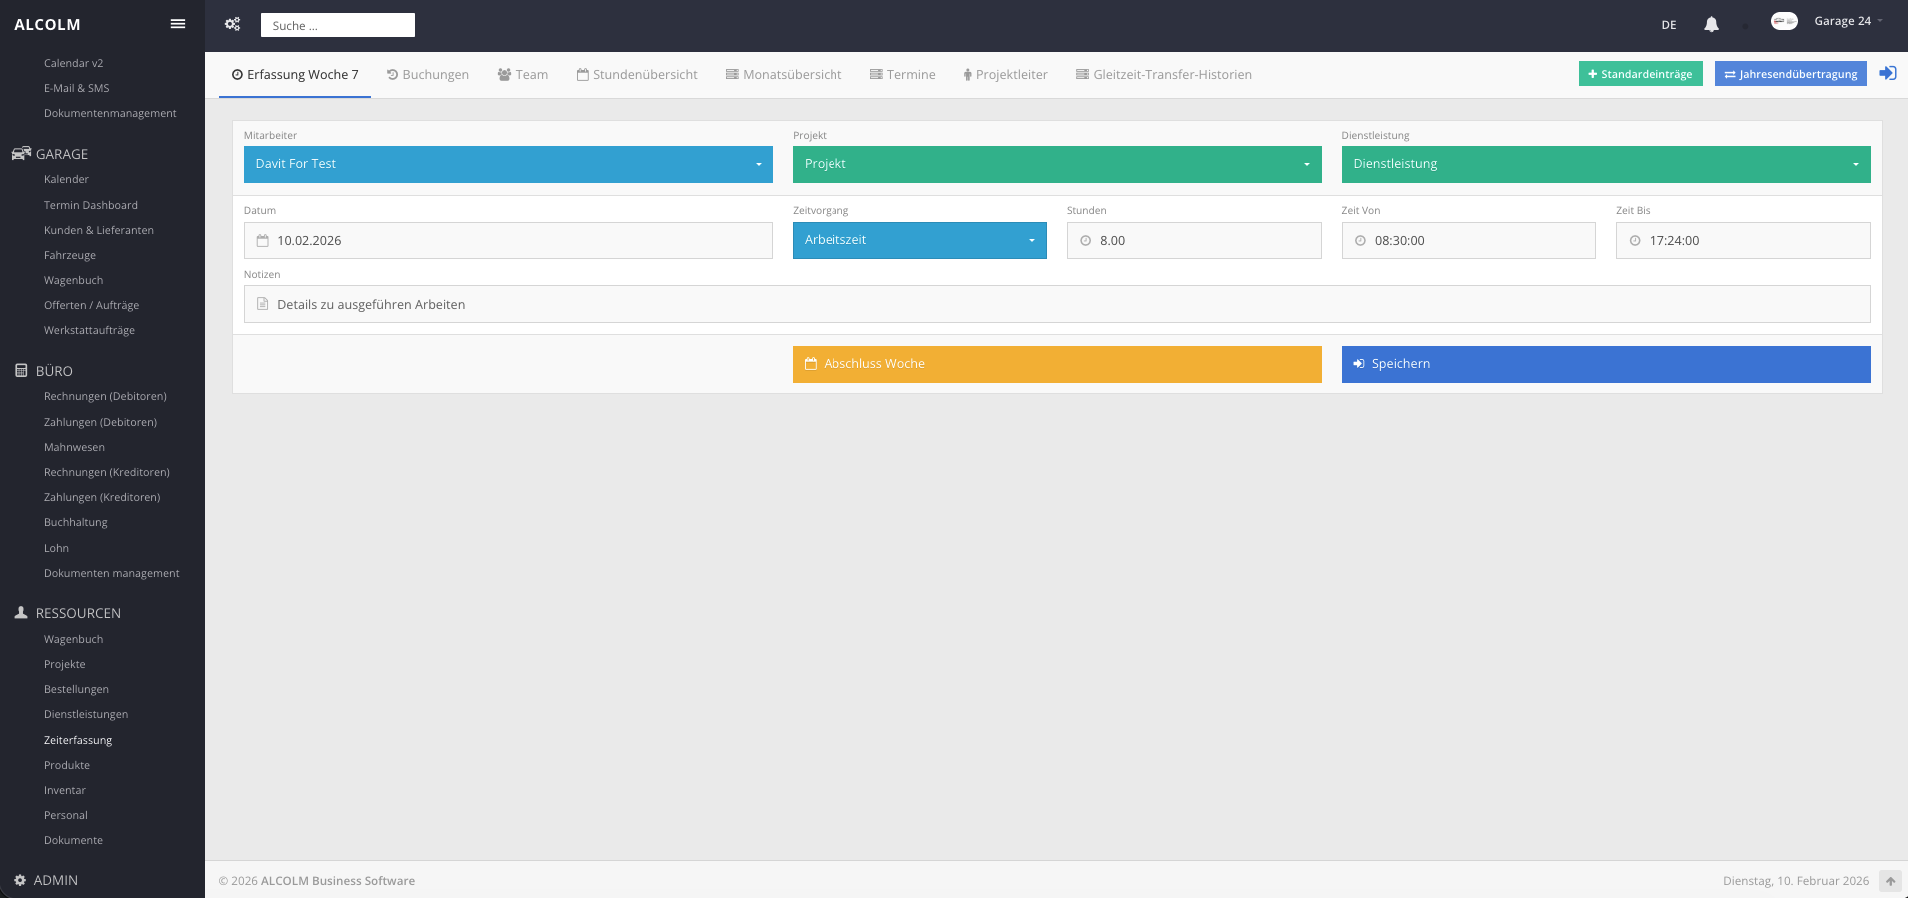The width and height of the screenshot is (1908, 898).
Task: Open the Projekt dropdown
Action: pos(1056,164)
